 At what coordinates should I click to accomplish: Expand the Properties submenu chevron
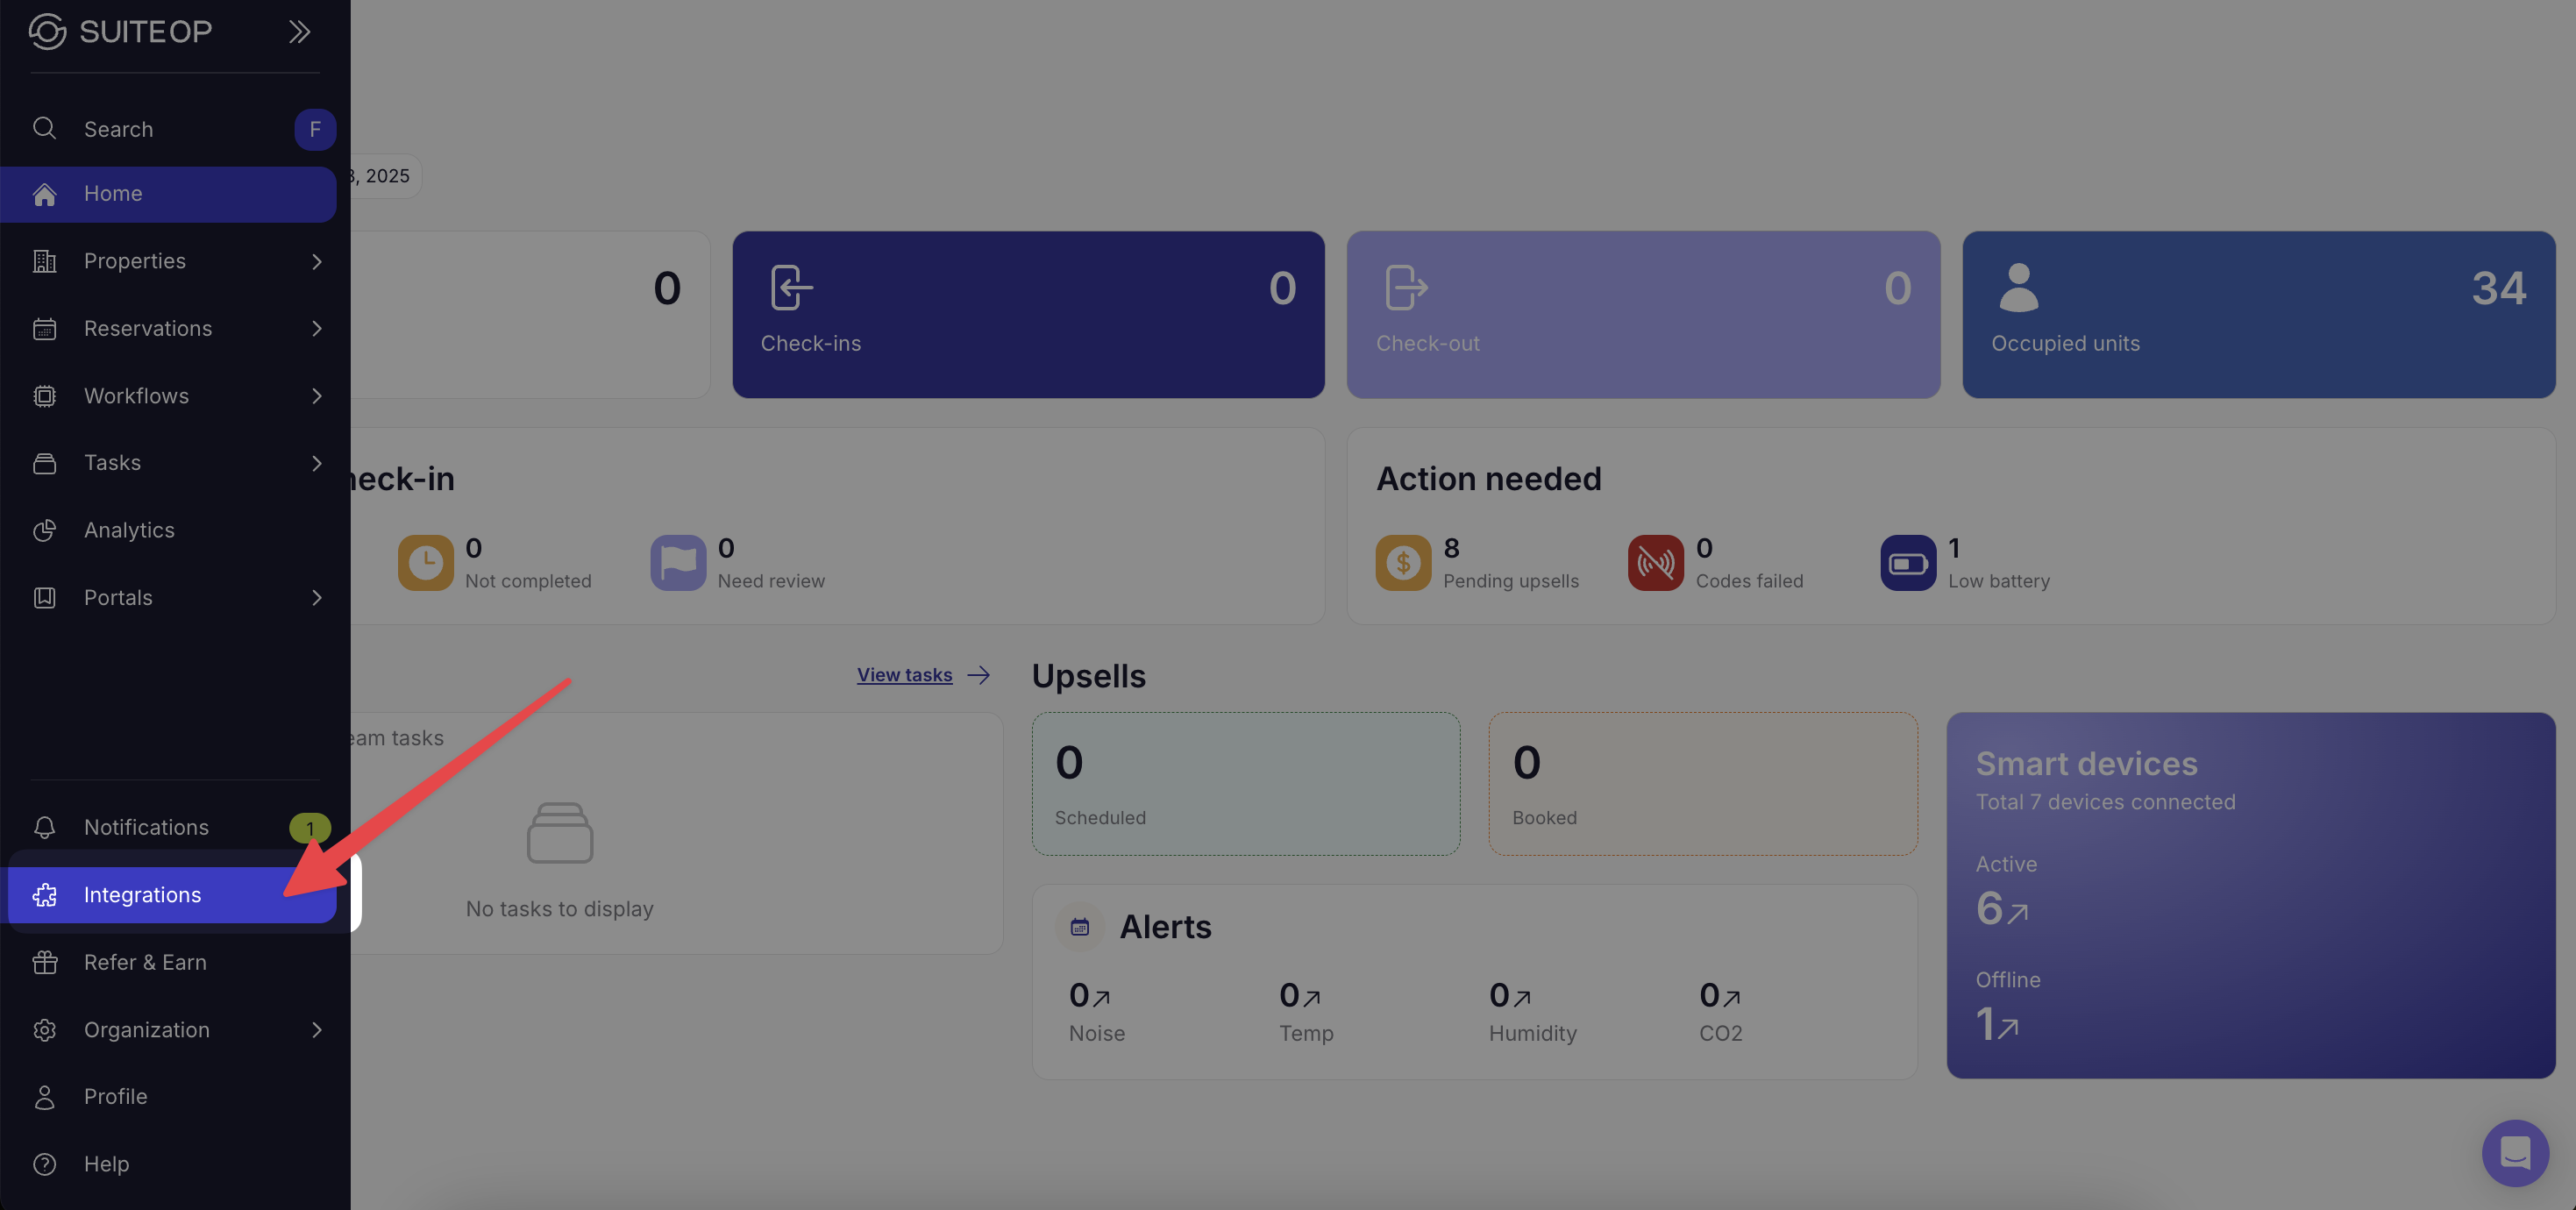click(x=316, y=261)
